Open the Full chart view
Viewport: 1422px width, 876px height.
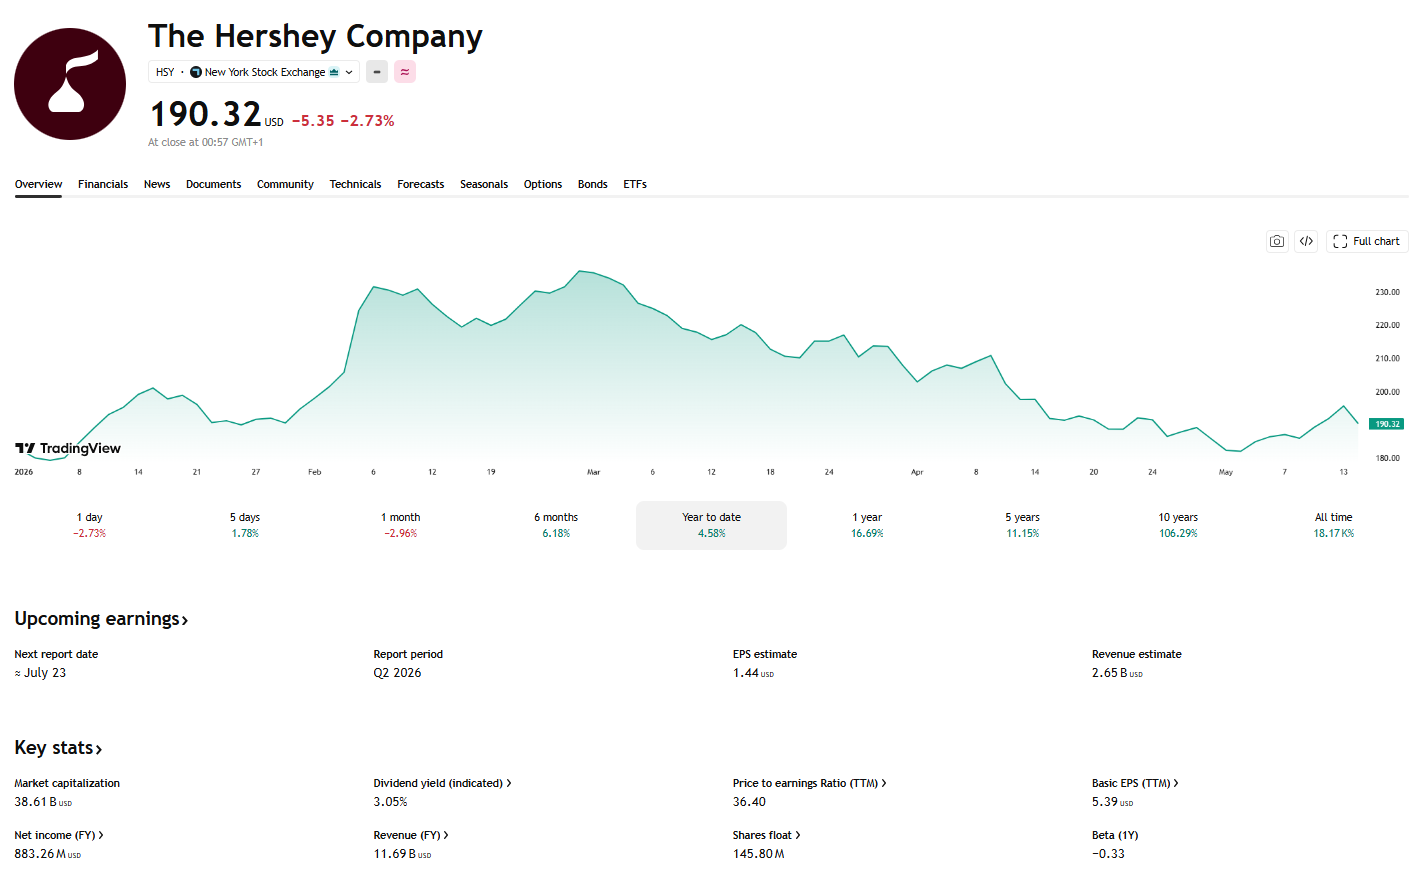click(1367, 241)
